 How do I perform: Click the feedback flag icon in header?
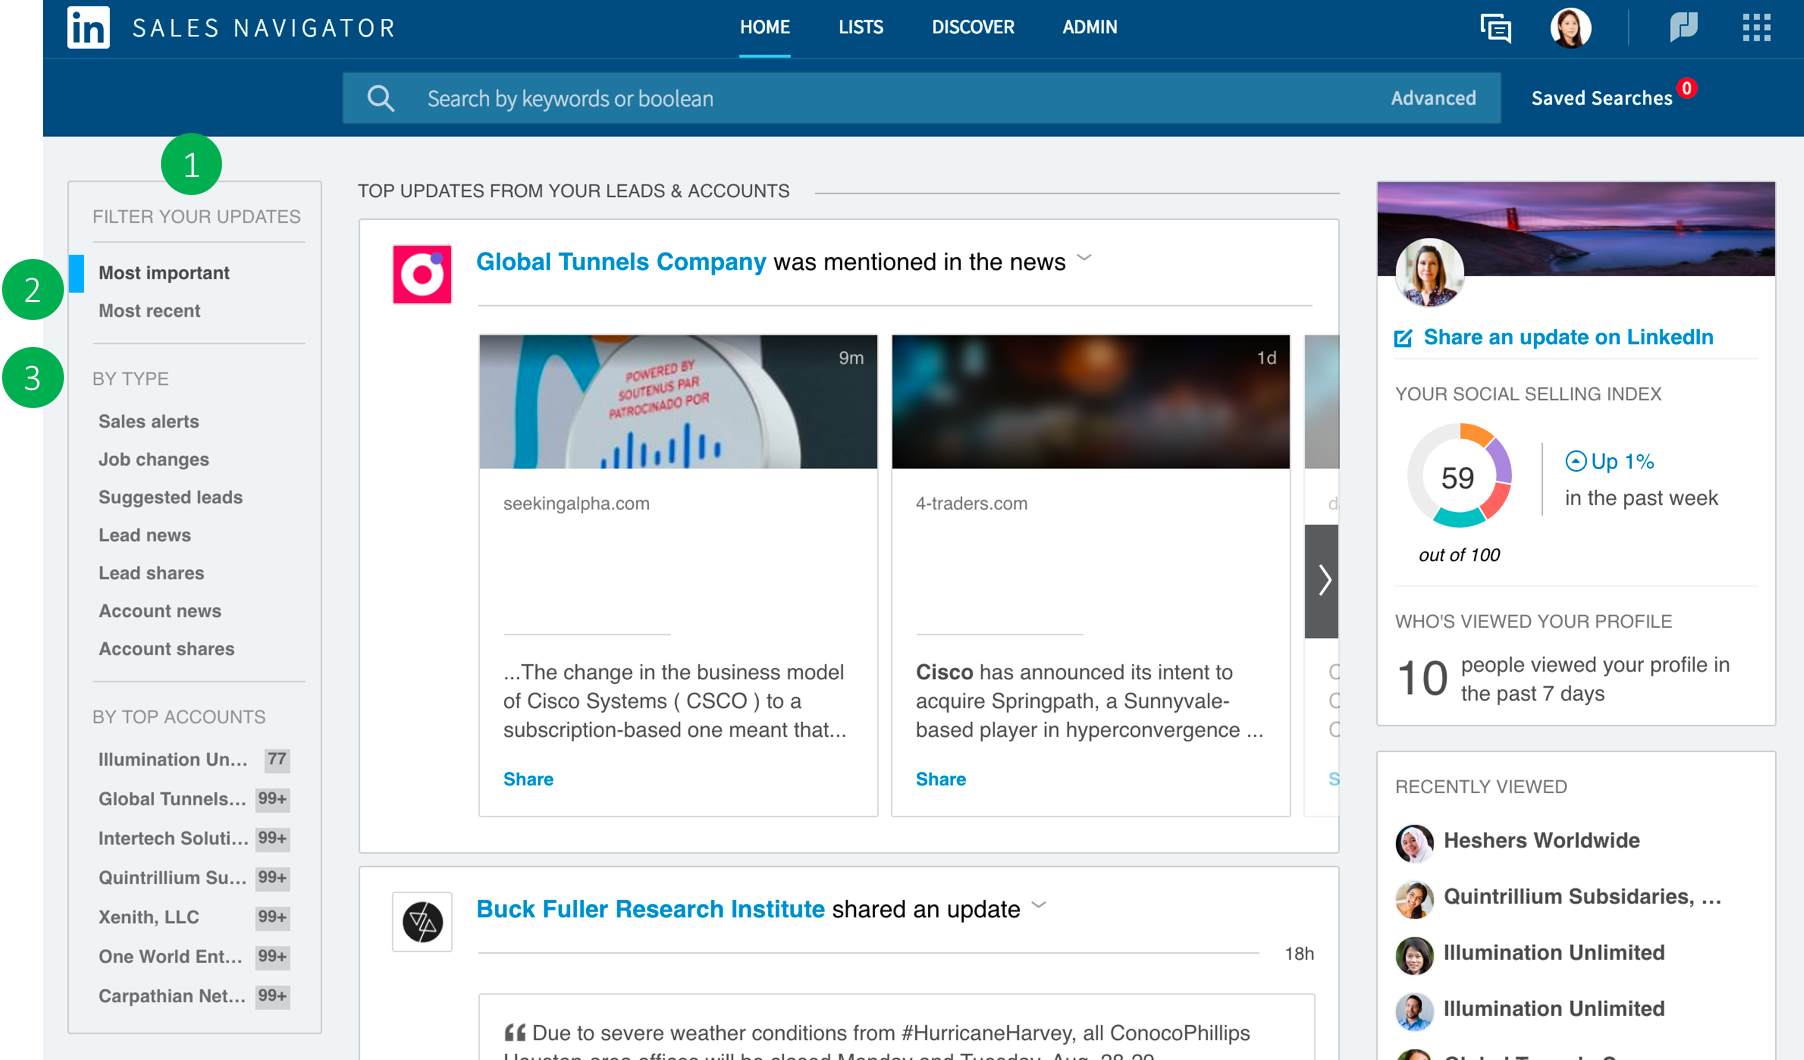click(1683, 27)
